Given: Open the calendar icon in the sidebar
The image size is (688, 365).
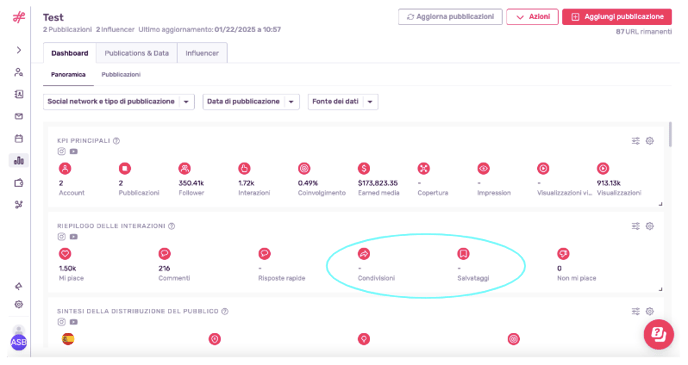Looking at the screenshot, I should pyautogui.click(x=18, y=139).
